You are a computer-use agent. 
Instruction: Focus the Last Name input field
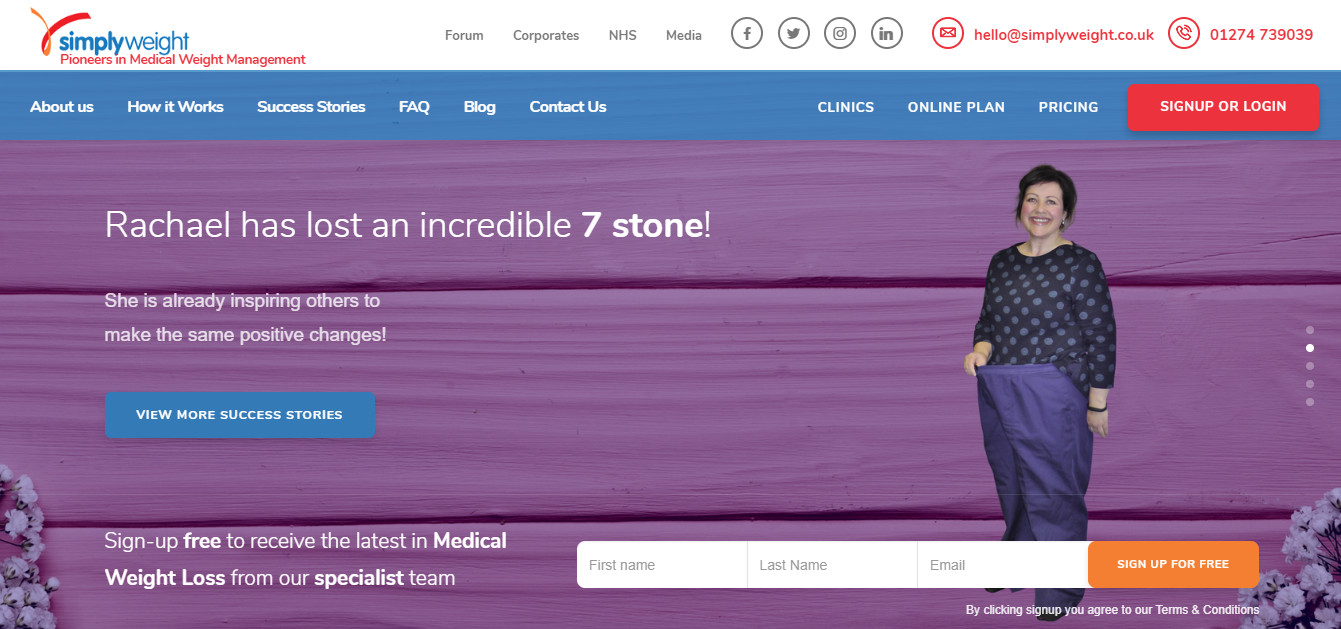tap(832, 565)
